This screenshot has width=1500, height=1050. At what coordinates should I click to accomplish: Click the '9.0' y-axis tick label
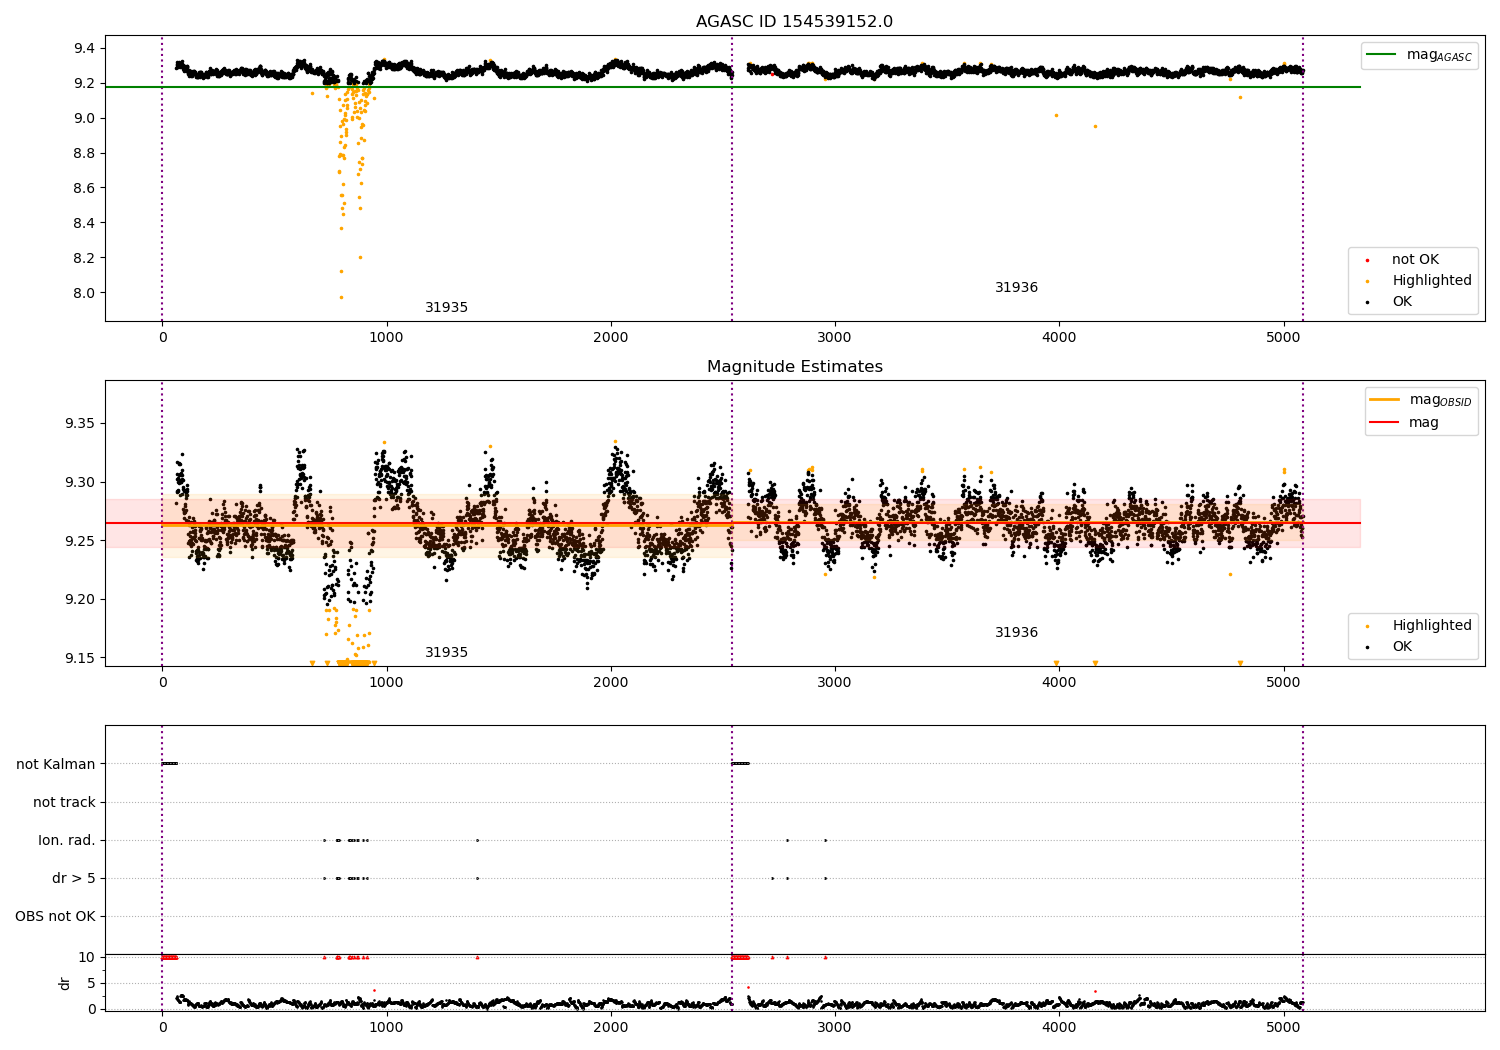tap(84, 118)
